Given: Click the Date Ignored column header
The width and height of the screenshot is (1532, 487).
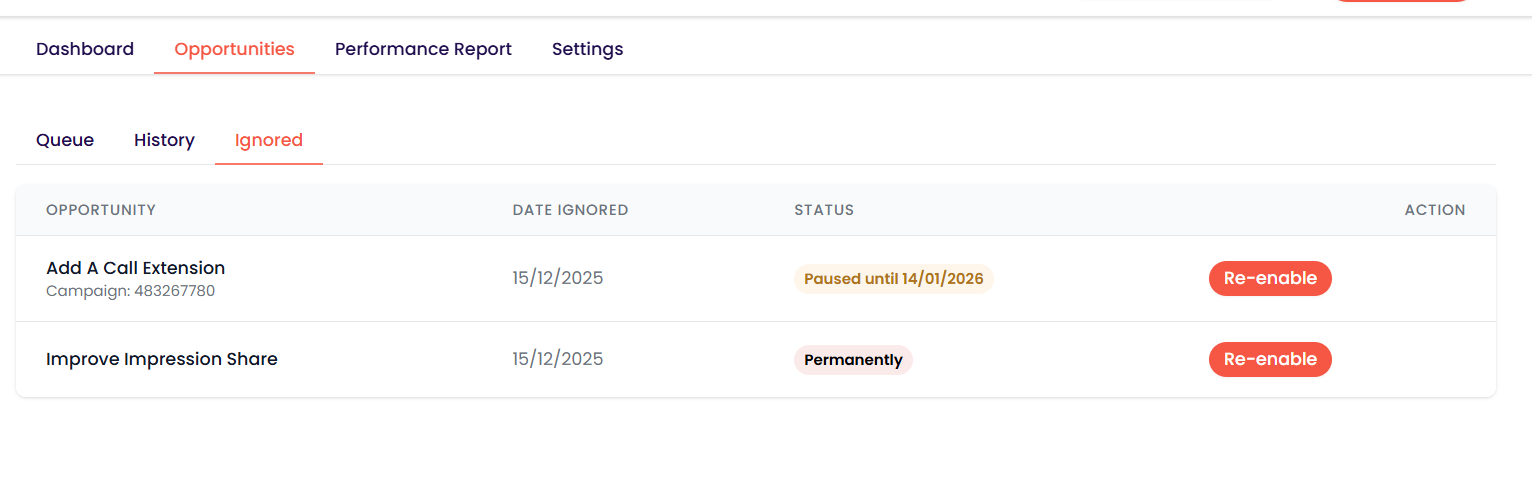Looking at the screenshot, I should coord(570,210).
